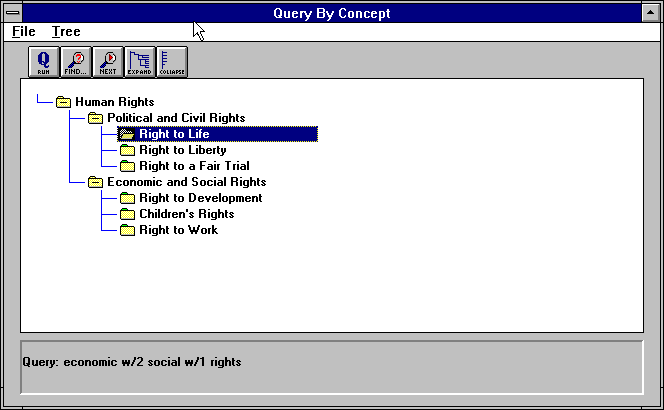Click the Children's Rights folder icon
This screenshot has height=410, width=664.
coord(127,214)
